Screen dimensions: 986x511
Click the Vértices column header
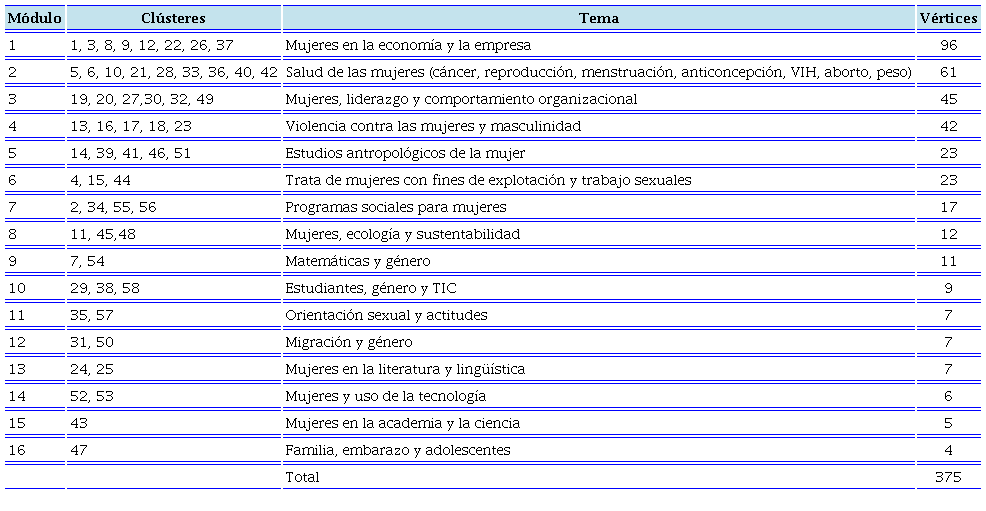point(948,18)
